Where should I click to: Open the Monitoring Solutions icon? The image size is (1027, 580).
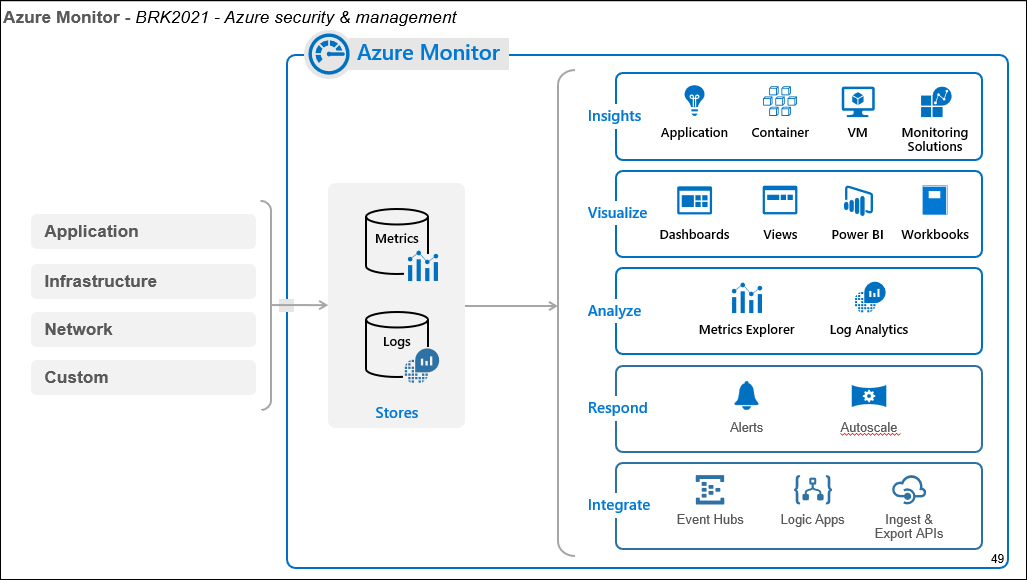pyautogui.click(x=935, y=102)
